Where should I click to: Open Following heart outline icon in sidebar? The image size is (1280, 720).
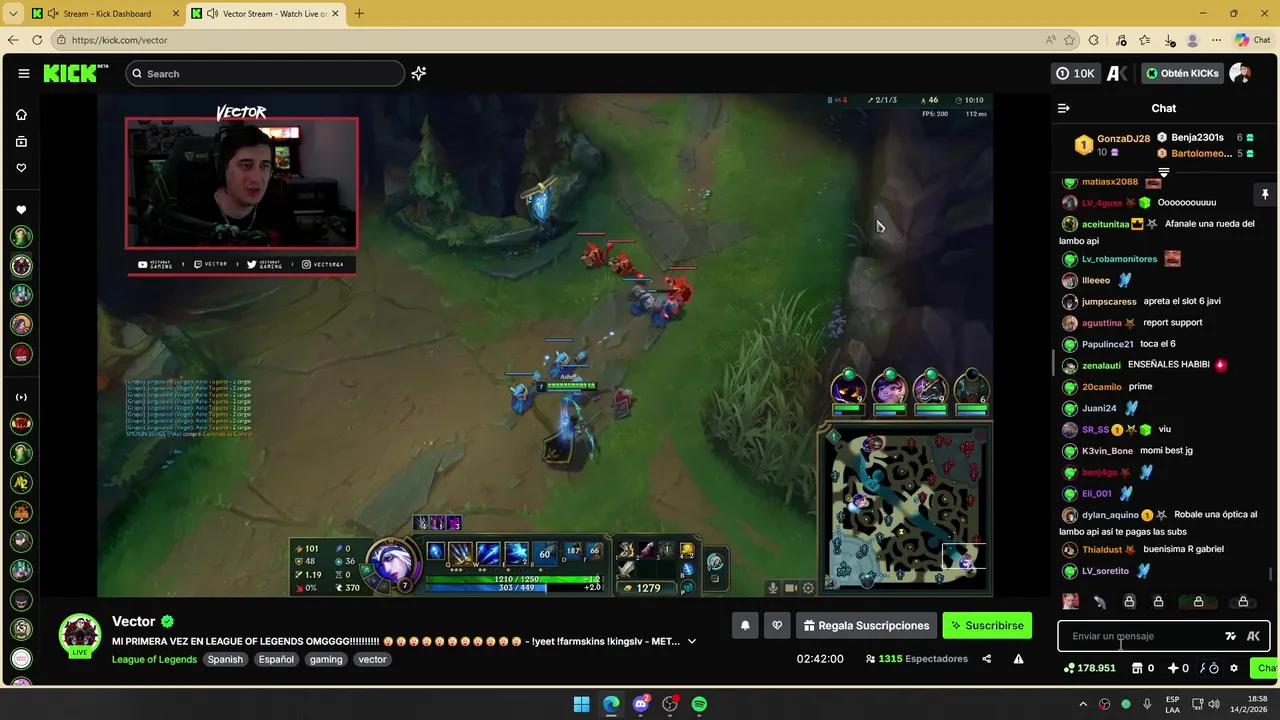click(21, 168)
